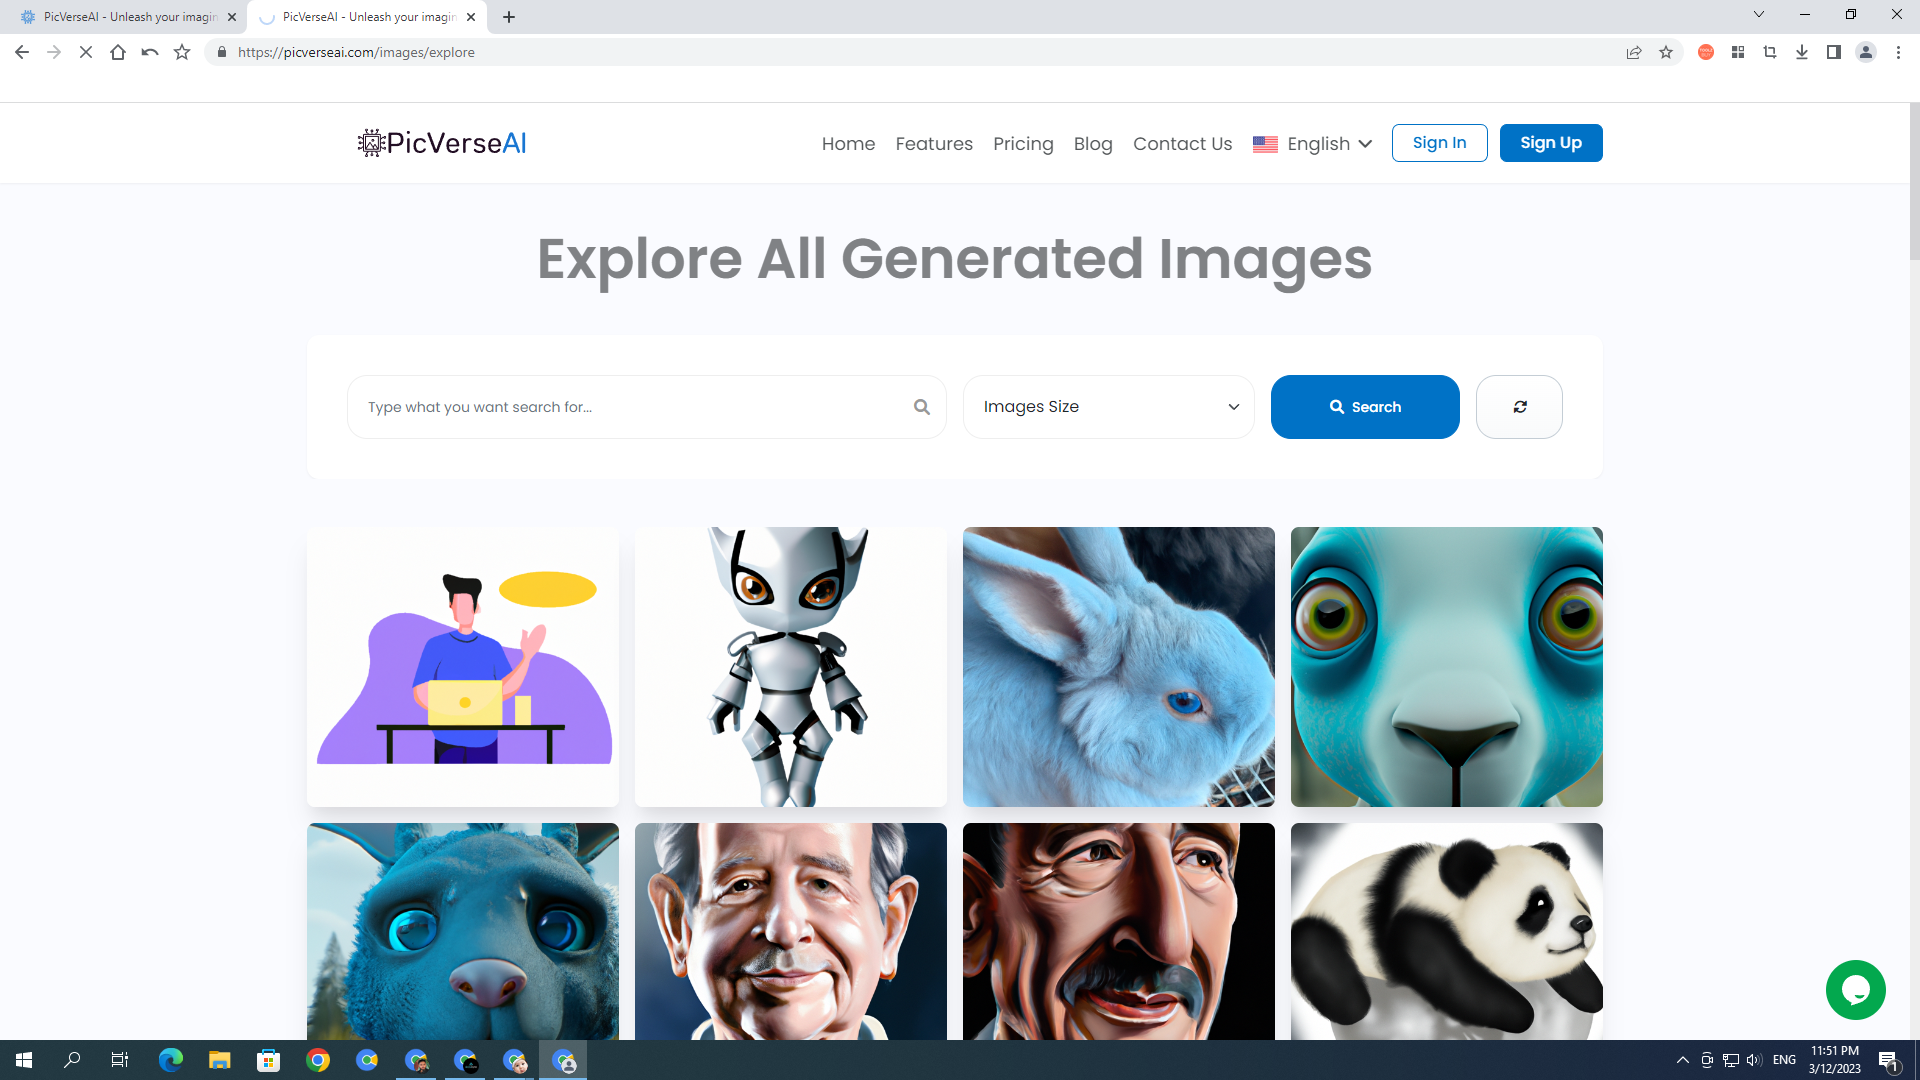The width and height of the screenshot is (1920, 1080).
Task: Click the share page icon in address bar
Action: coord(1634,52)
